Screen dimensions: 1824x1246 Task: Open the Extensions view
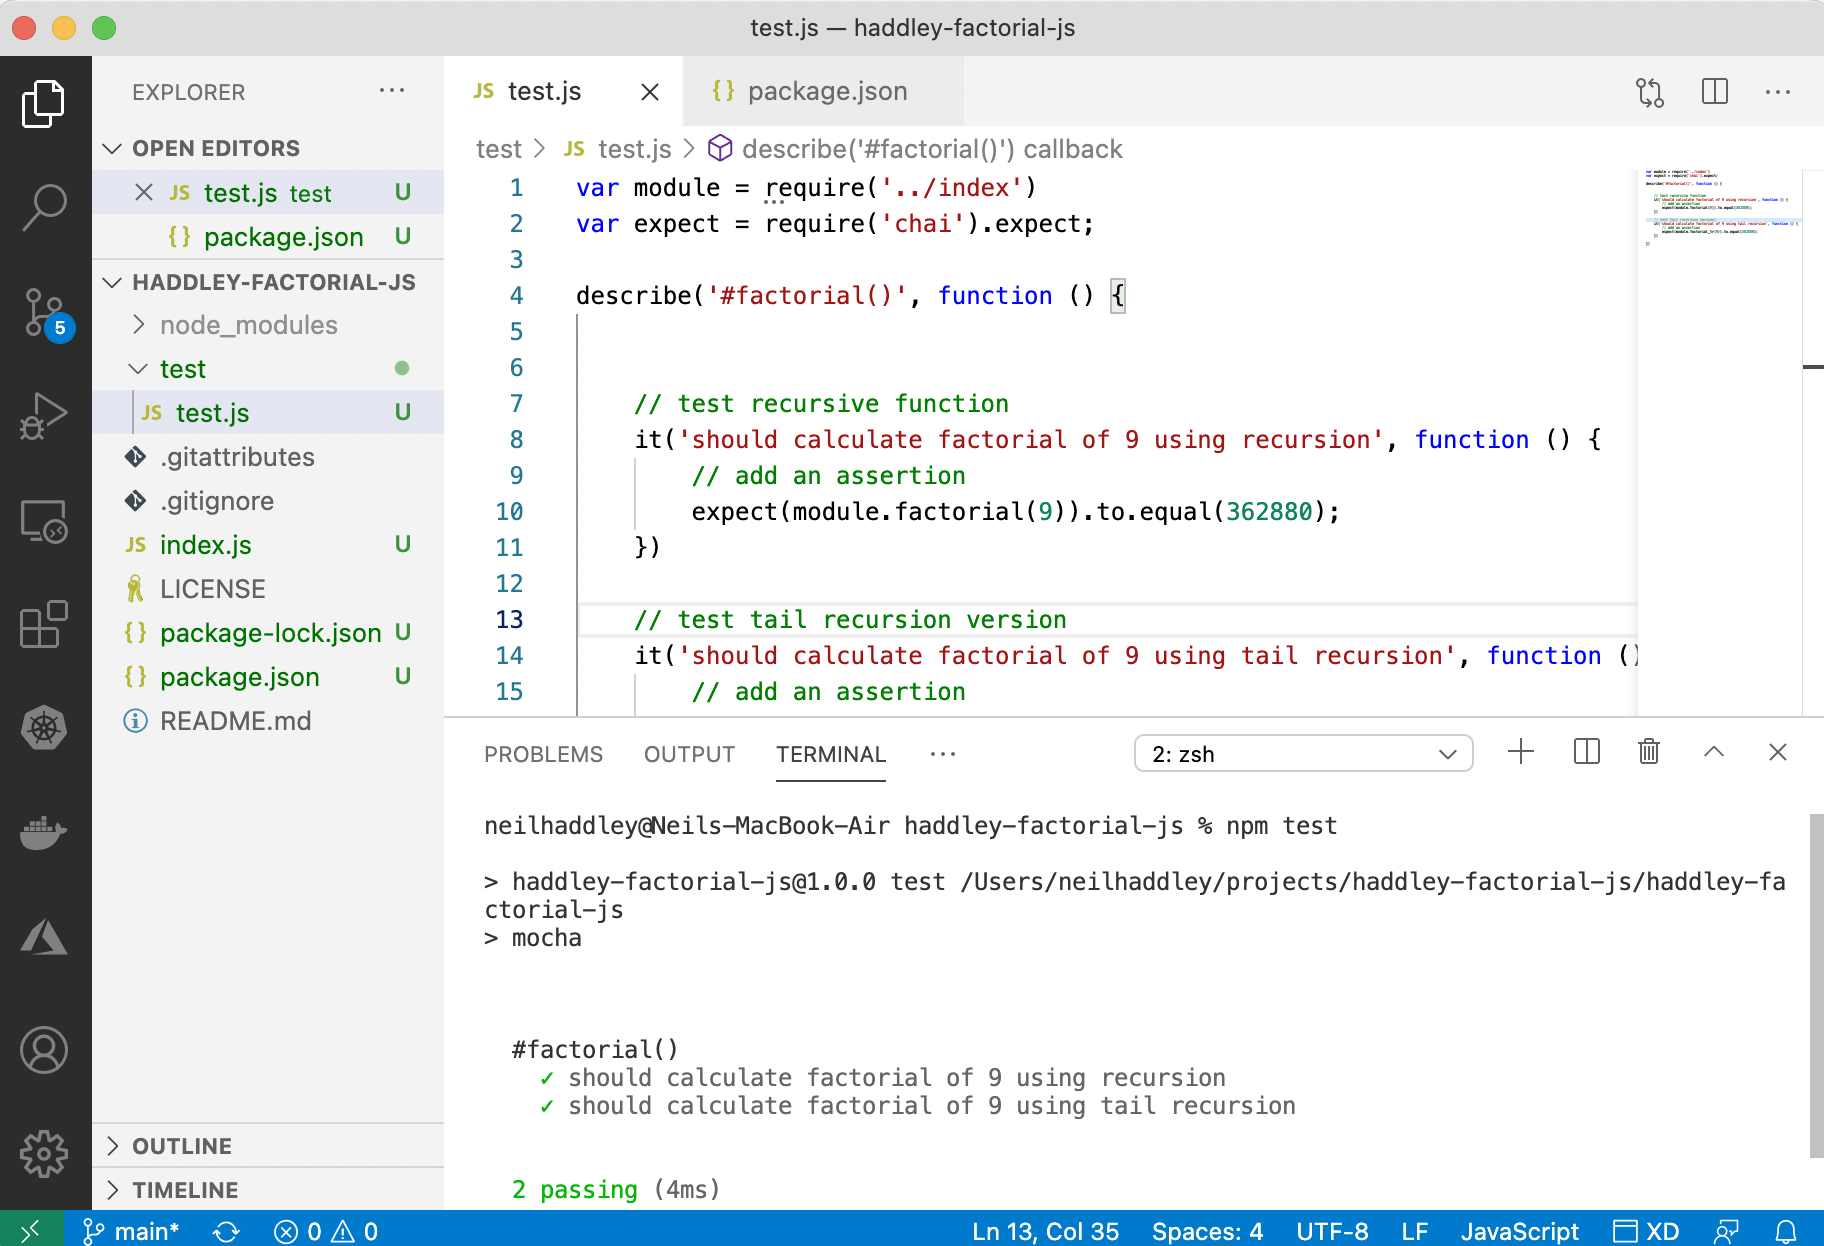[44, 624]
